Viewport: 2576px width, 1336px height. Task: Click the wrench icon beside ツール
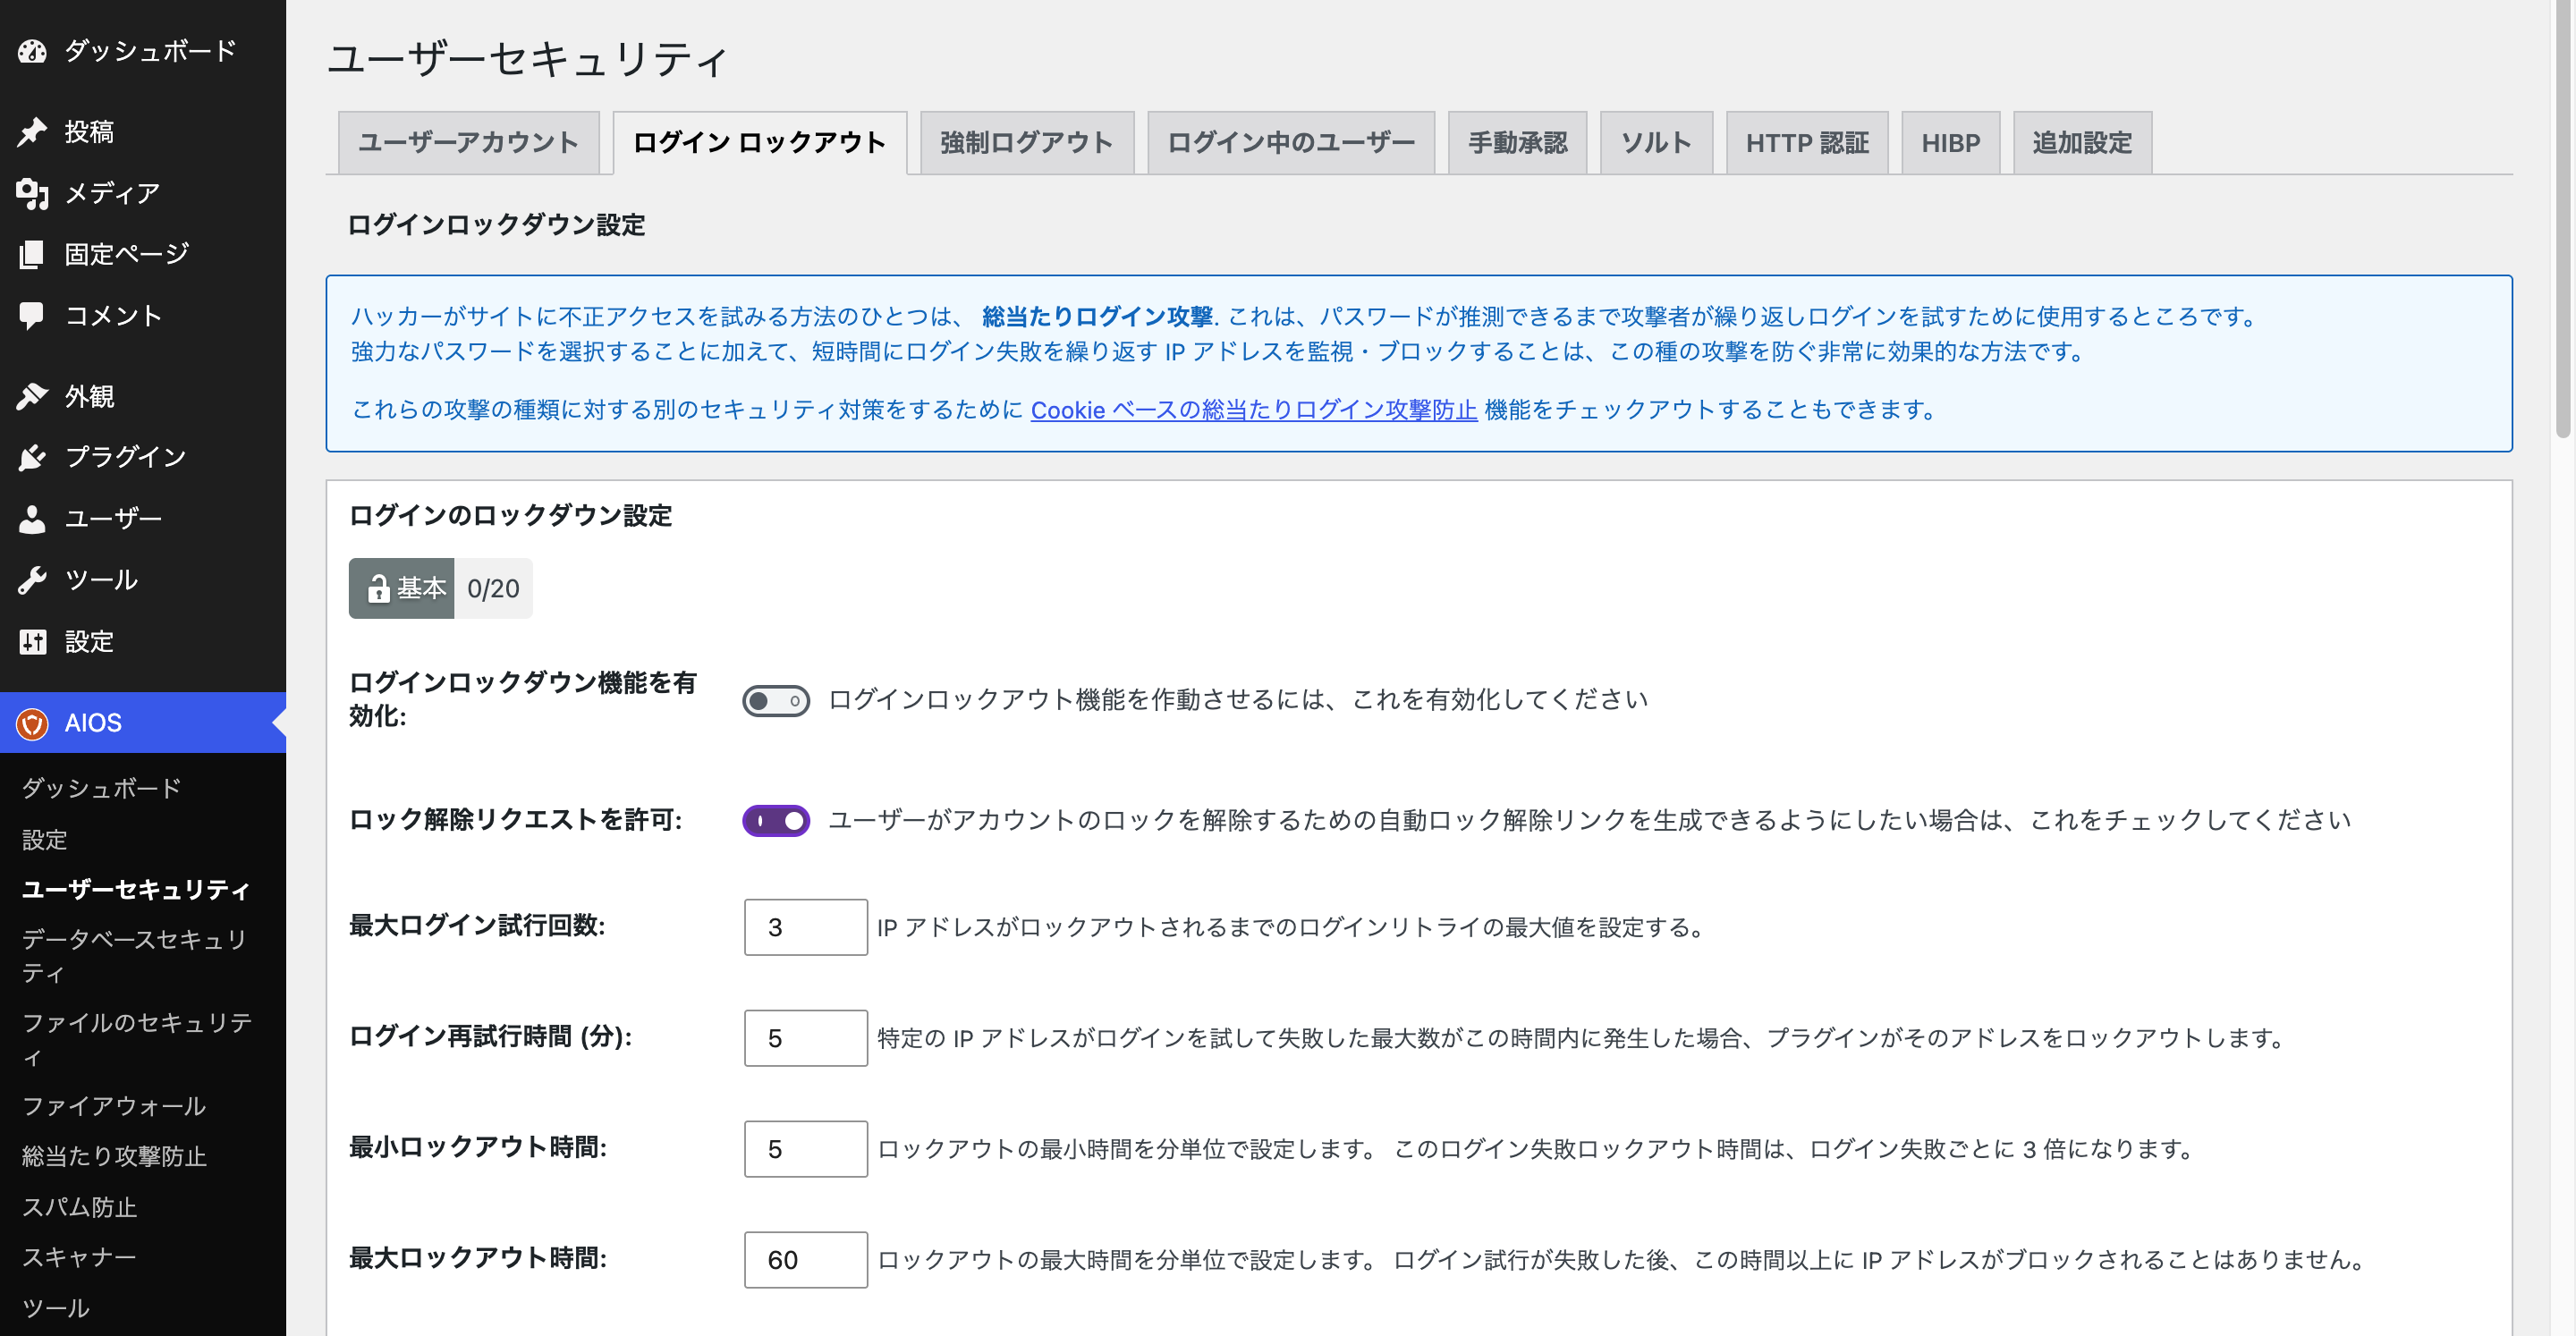(x=32, y=580)
